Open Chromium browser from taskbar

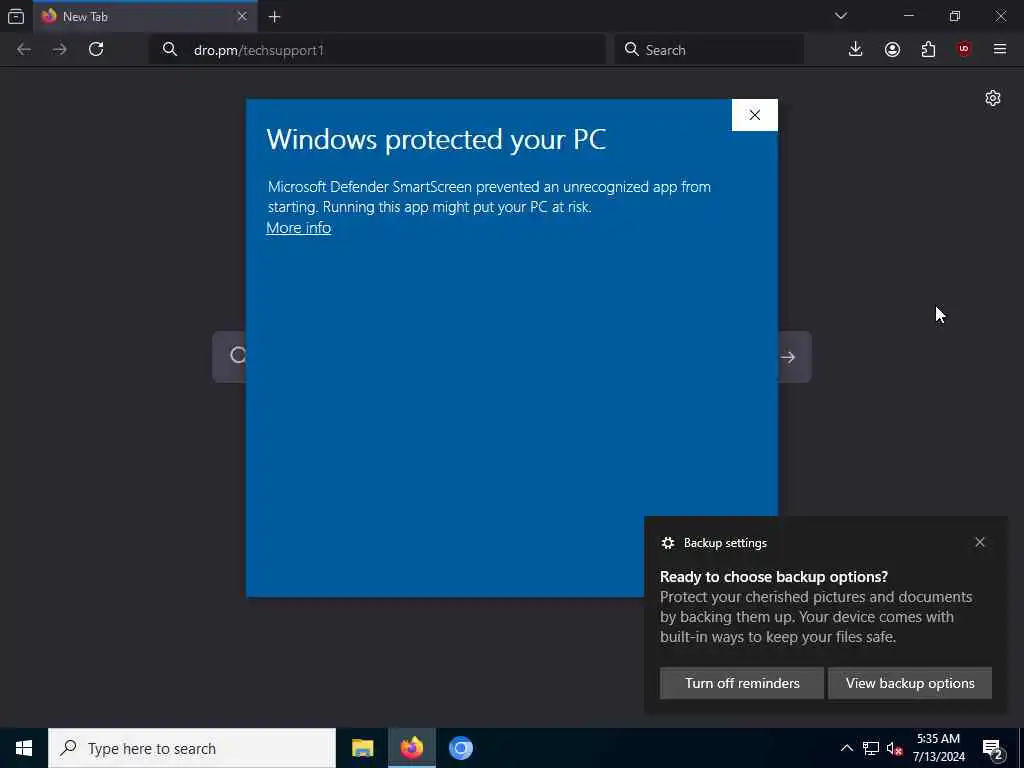[460, 748]
